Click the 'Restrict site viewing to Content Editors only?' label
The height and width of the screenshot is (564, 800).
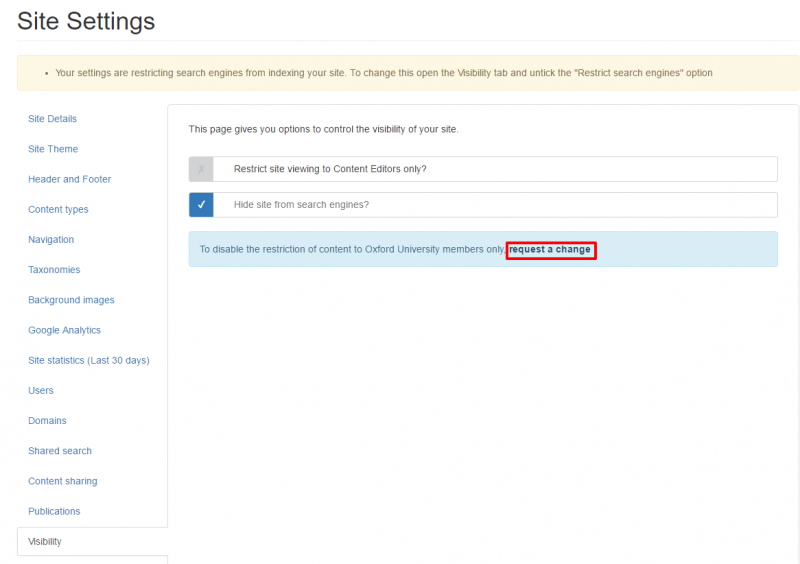[330, 169]
